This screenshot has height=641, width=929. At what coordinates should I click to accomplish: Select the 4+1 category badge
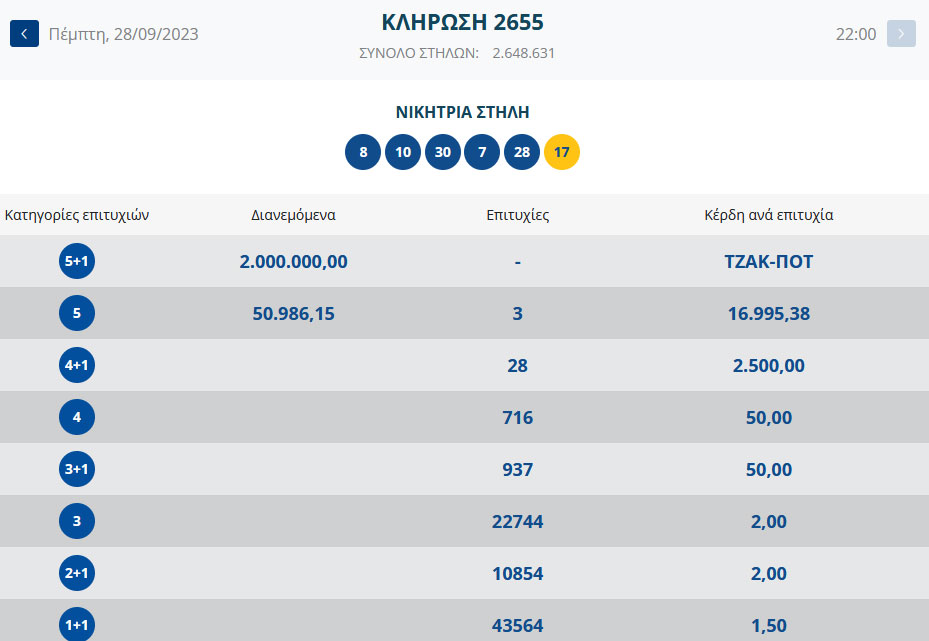pos(77,366)
